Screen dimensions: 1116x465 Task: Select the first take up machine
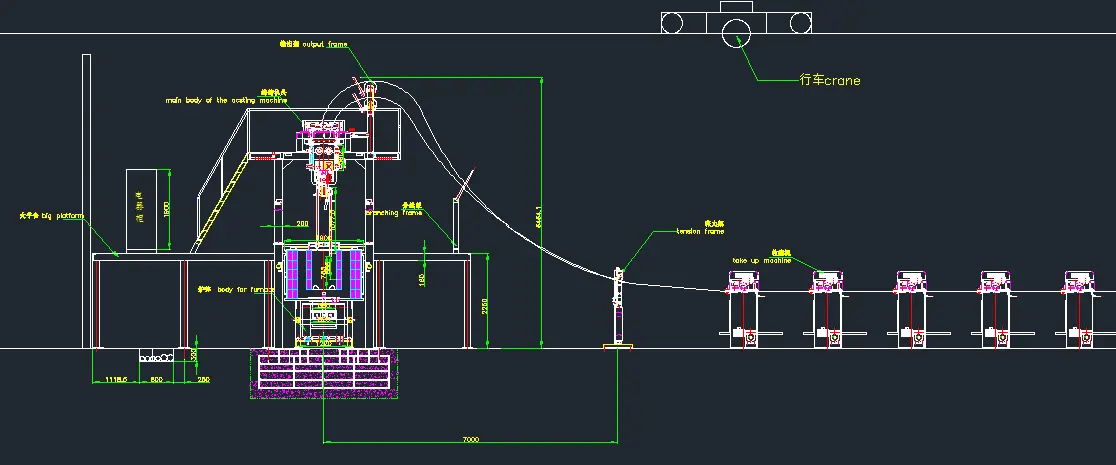pyautogui.click(x=740, y=307)
